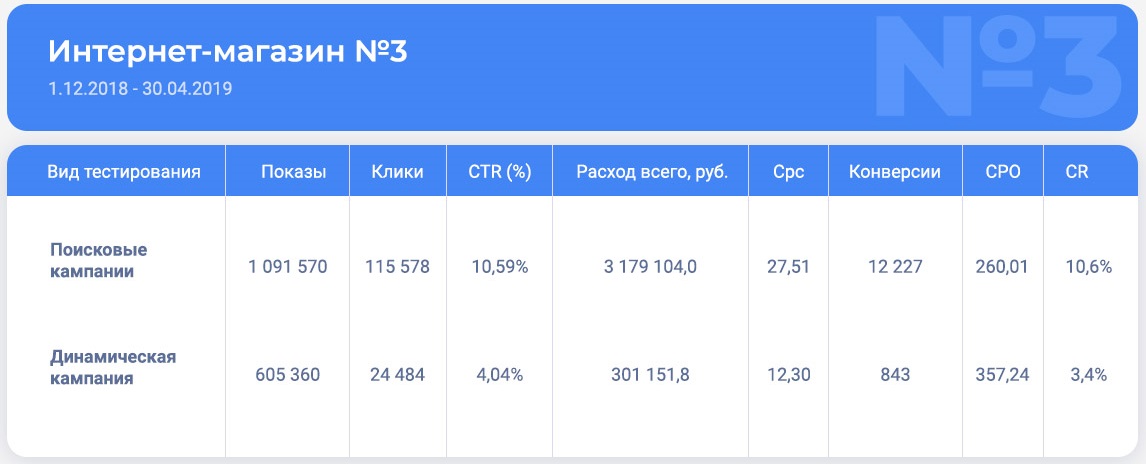Click the "Конверсии" column header

tap(895, 171)
